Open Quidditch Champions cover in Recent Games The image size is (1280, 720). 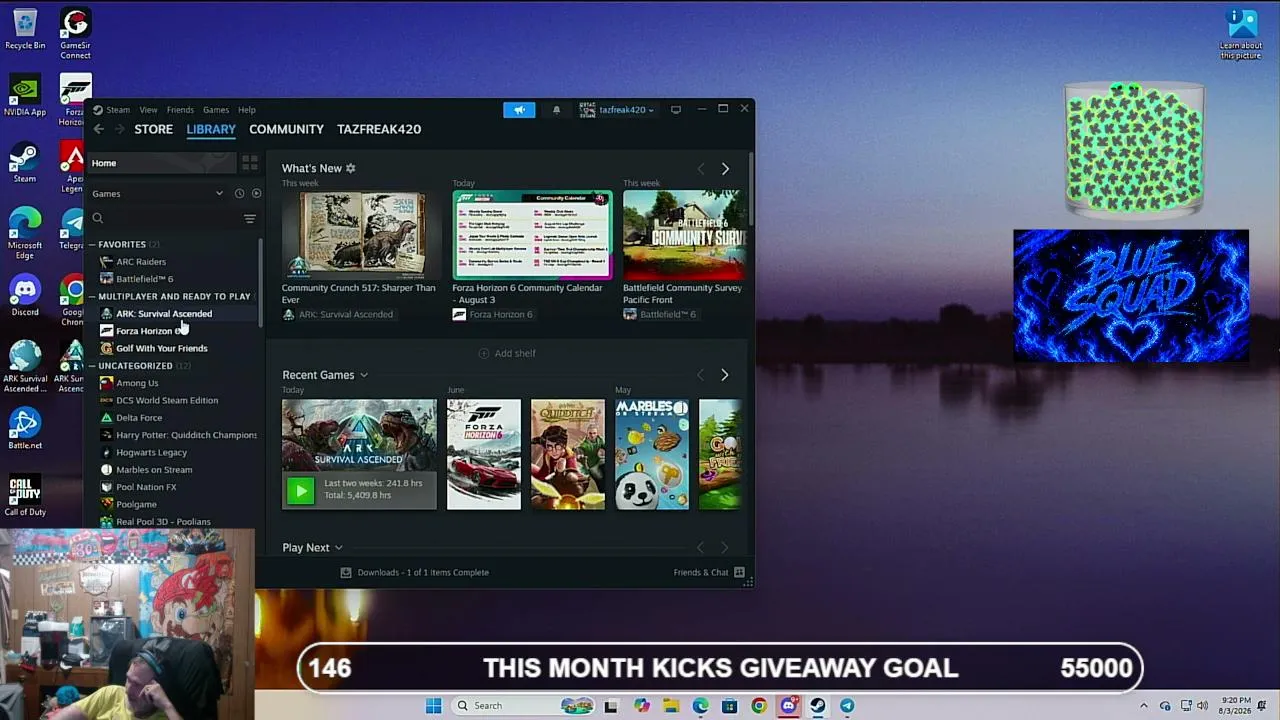568,454
